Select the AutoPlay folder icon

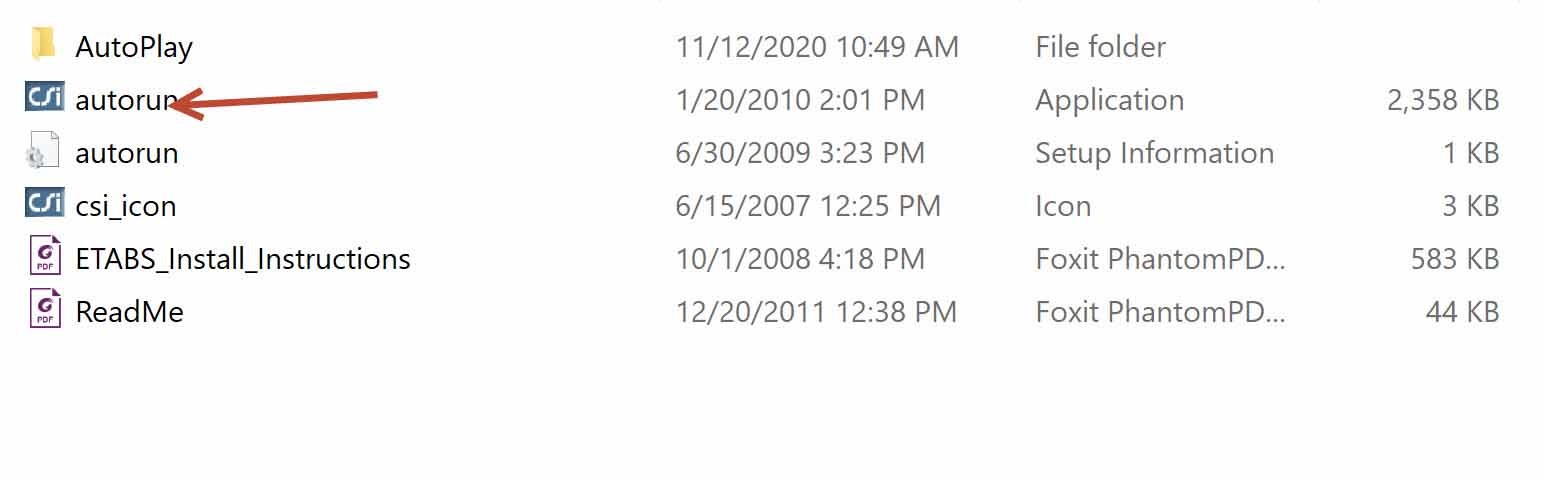point(43,45)
